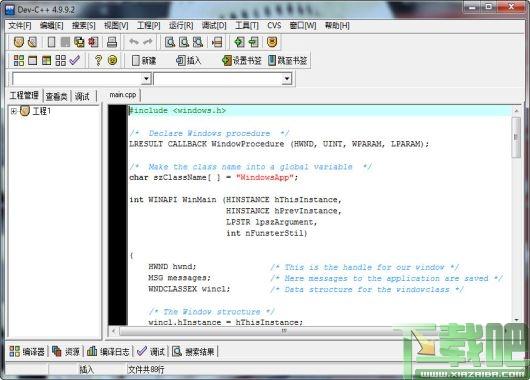Open the 工具[T] menu
This screenshot has height=380, width=530.
click(247, 26)
